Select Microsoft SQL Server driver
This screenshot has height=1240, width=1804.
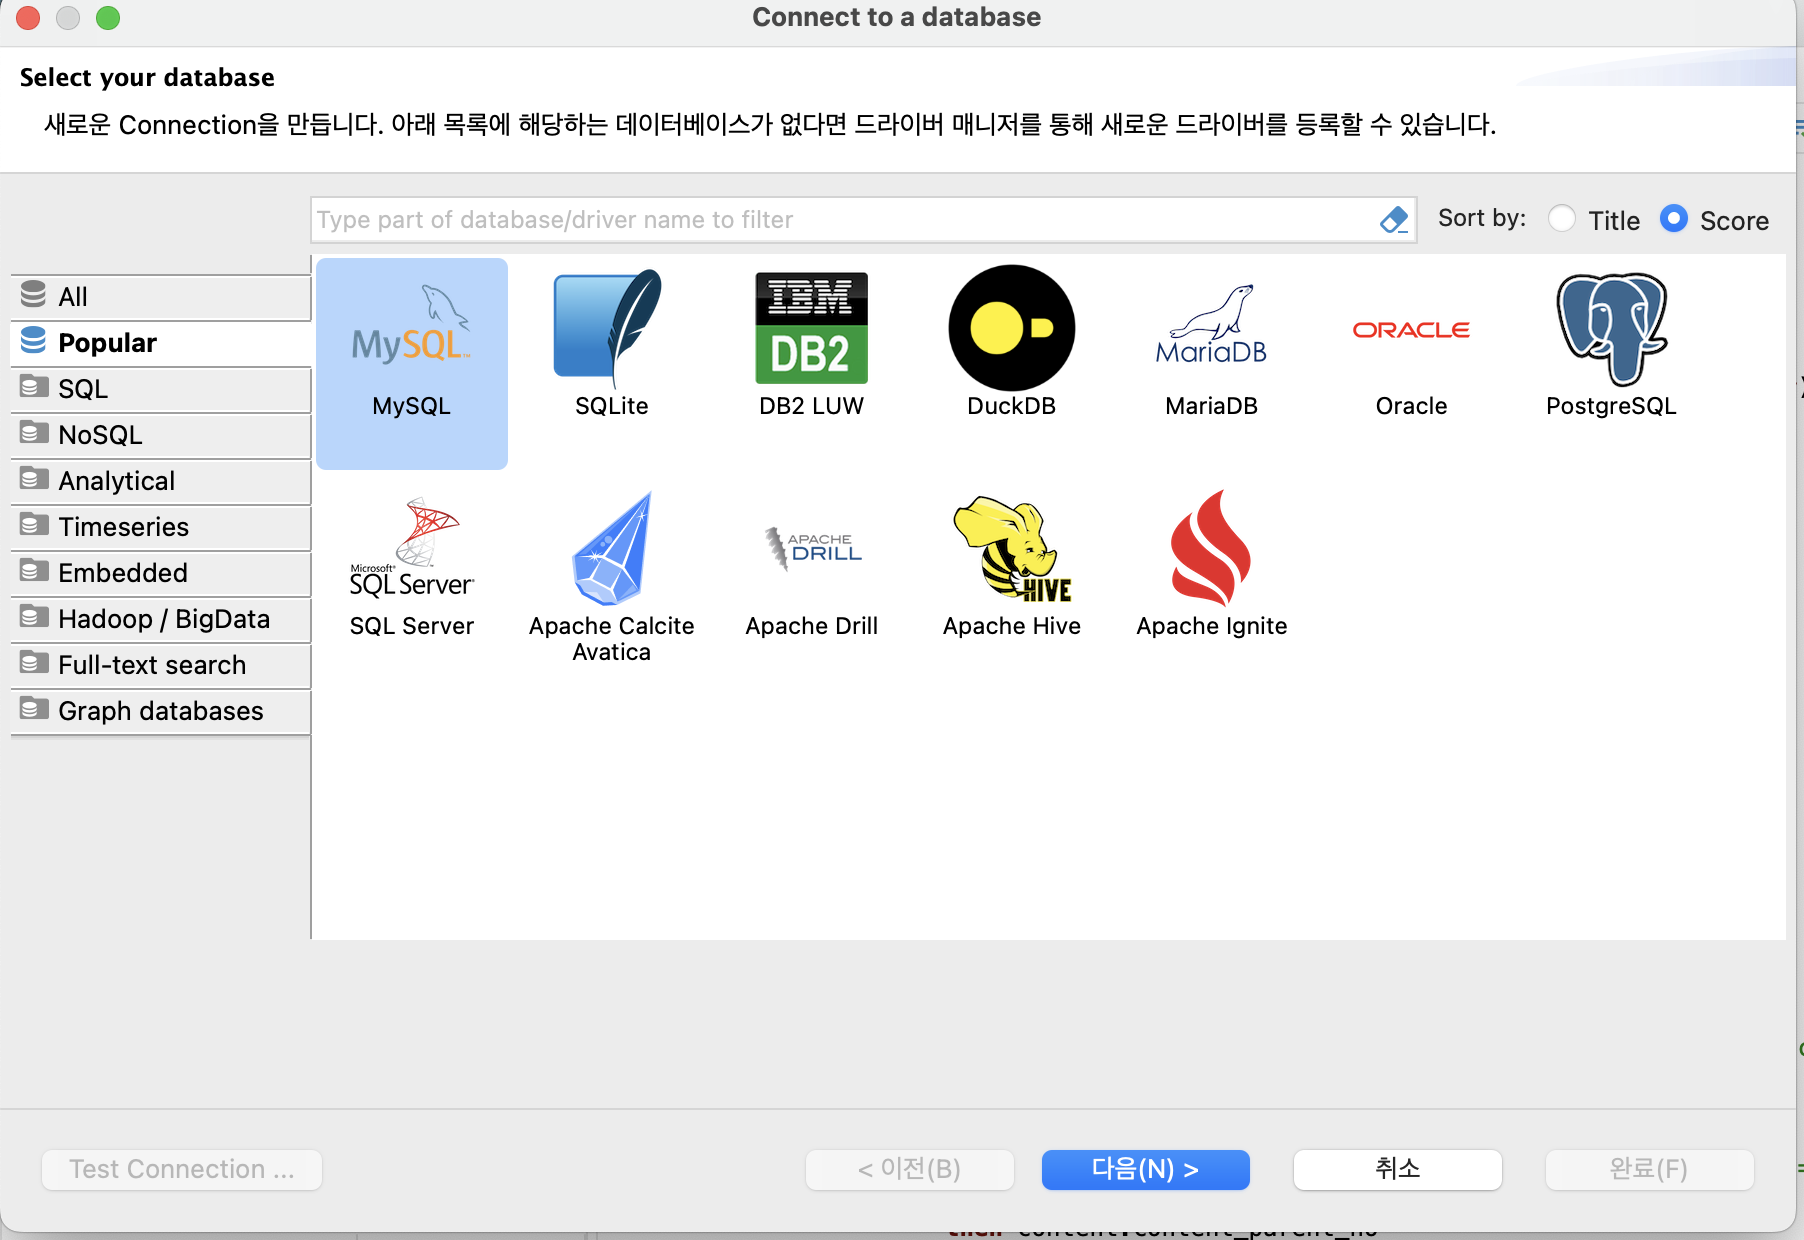tap(411, 567)
